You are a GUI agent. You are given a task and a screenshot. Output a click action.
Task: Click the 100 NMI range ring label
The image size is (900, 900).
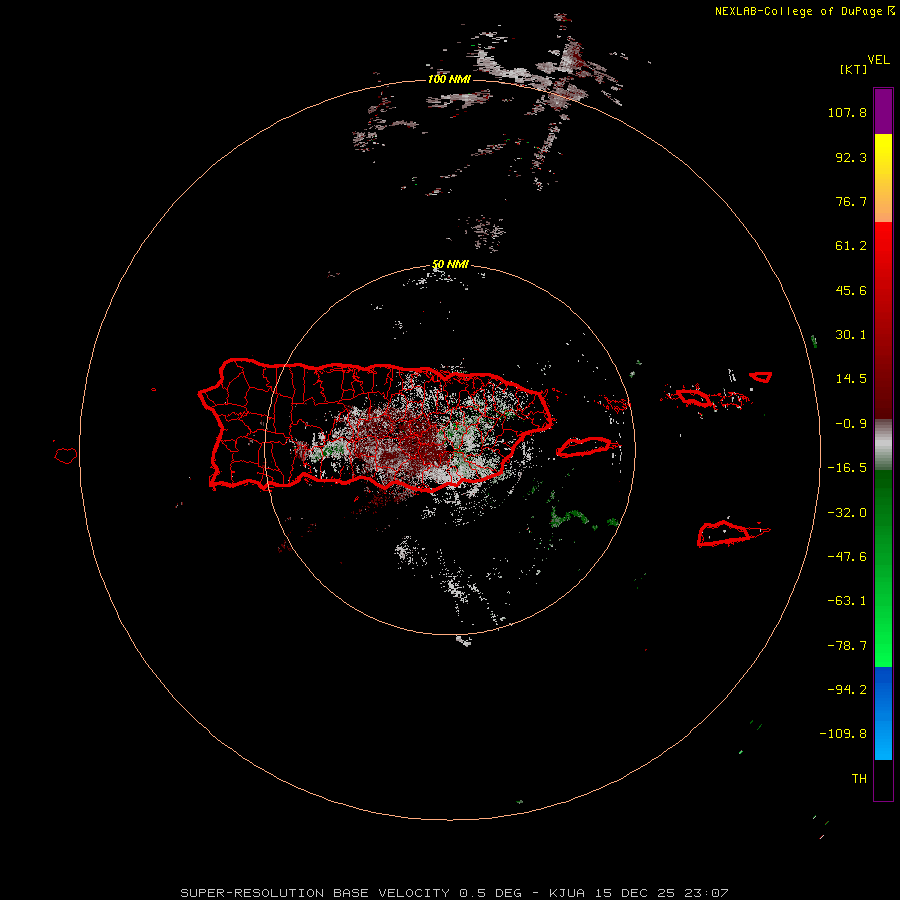[x=449, y=79]
